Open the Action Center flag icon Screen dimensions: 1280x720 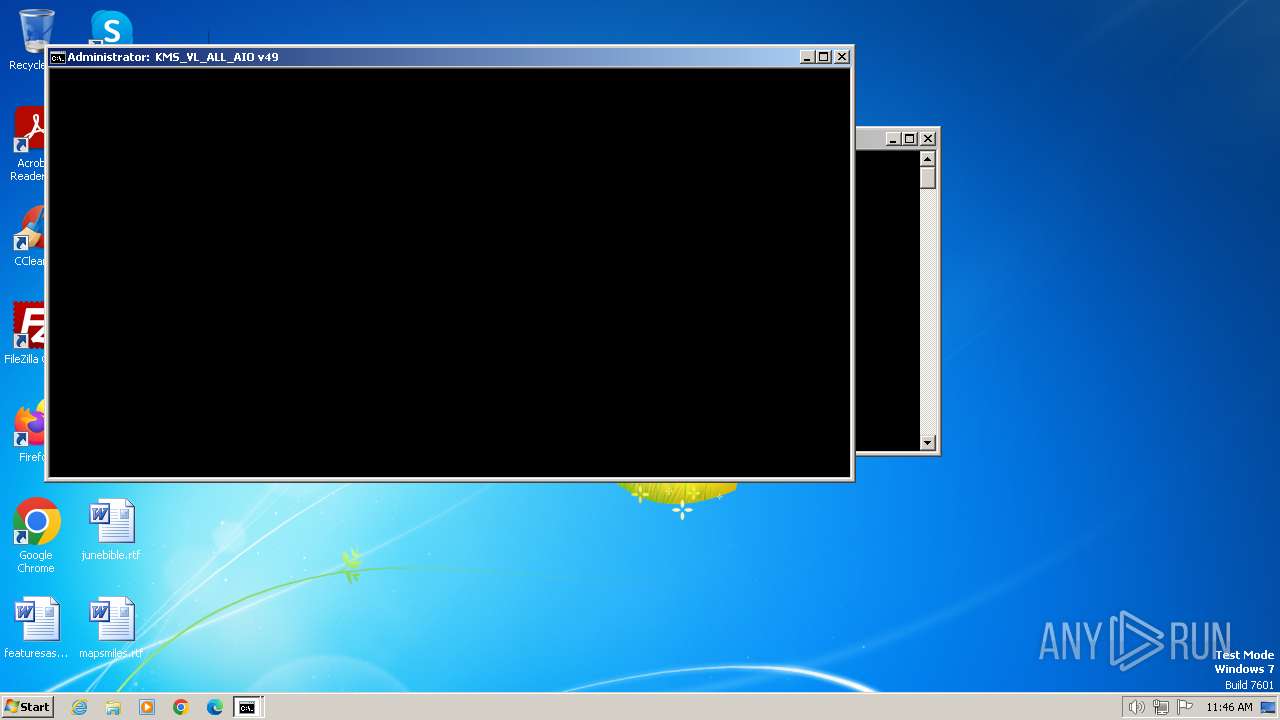[x=1185, y=707]
